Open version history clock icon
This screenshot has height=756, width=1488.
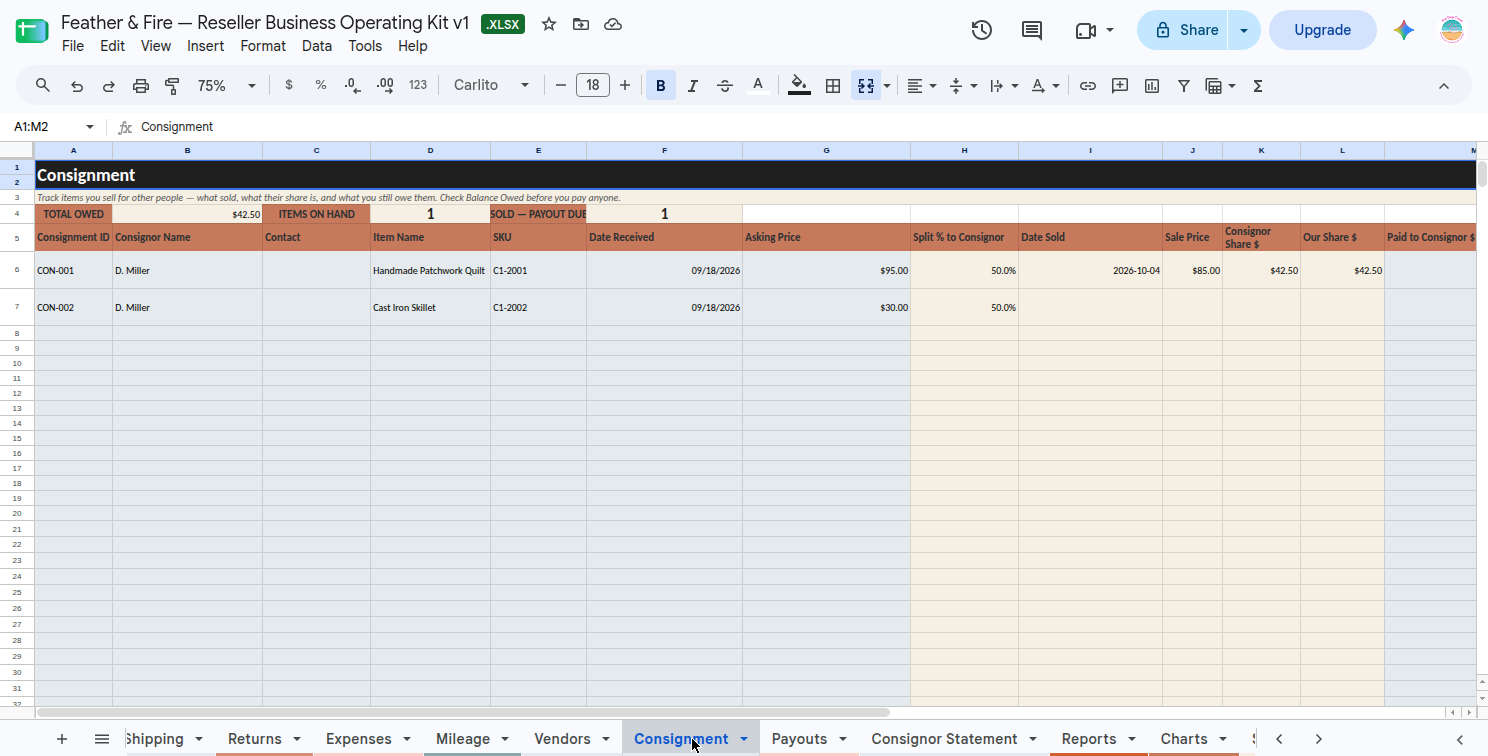[x=982, y=30]
